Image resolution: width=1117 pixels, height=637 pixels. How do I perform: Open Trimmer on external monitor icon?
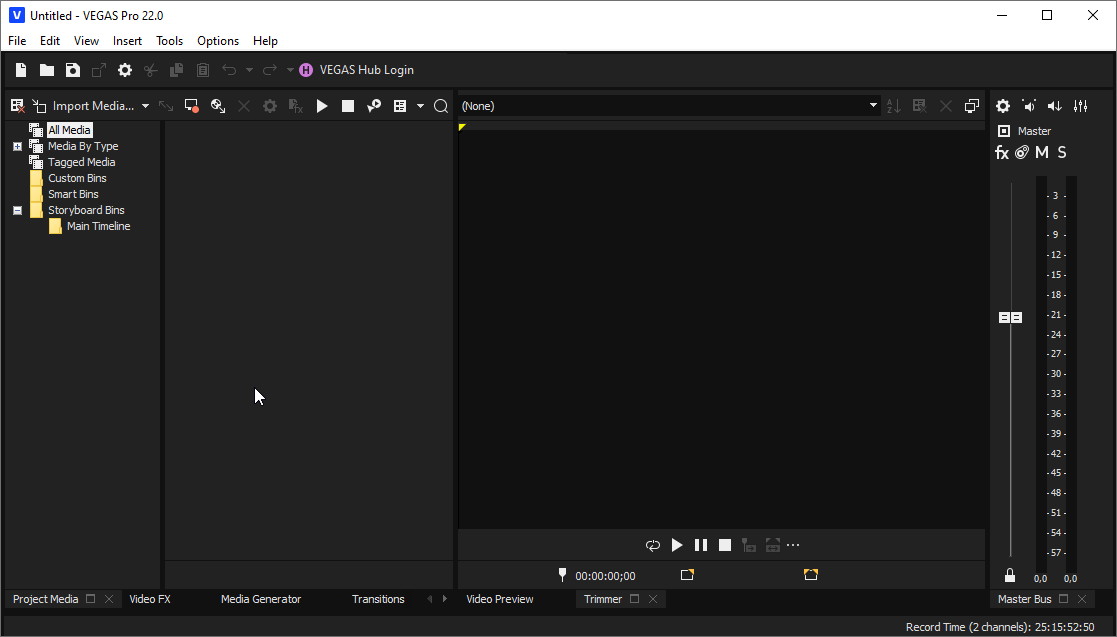[x=972, y=106]
